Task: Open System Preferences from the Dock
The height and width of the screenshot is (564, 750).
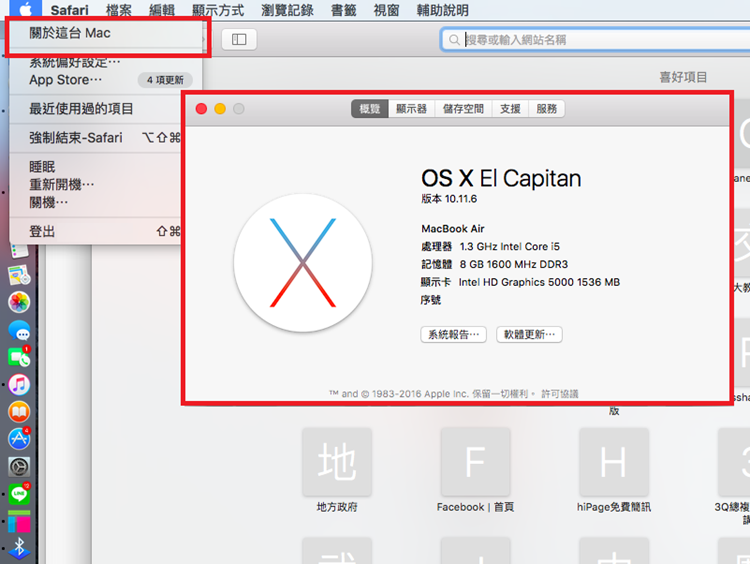Action: pos(19,467)
